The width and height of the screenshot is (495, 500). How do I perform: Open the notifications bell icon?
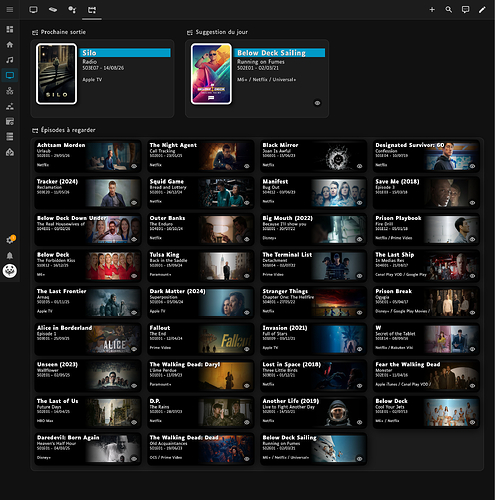(x=10, y=255)
